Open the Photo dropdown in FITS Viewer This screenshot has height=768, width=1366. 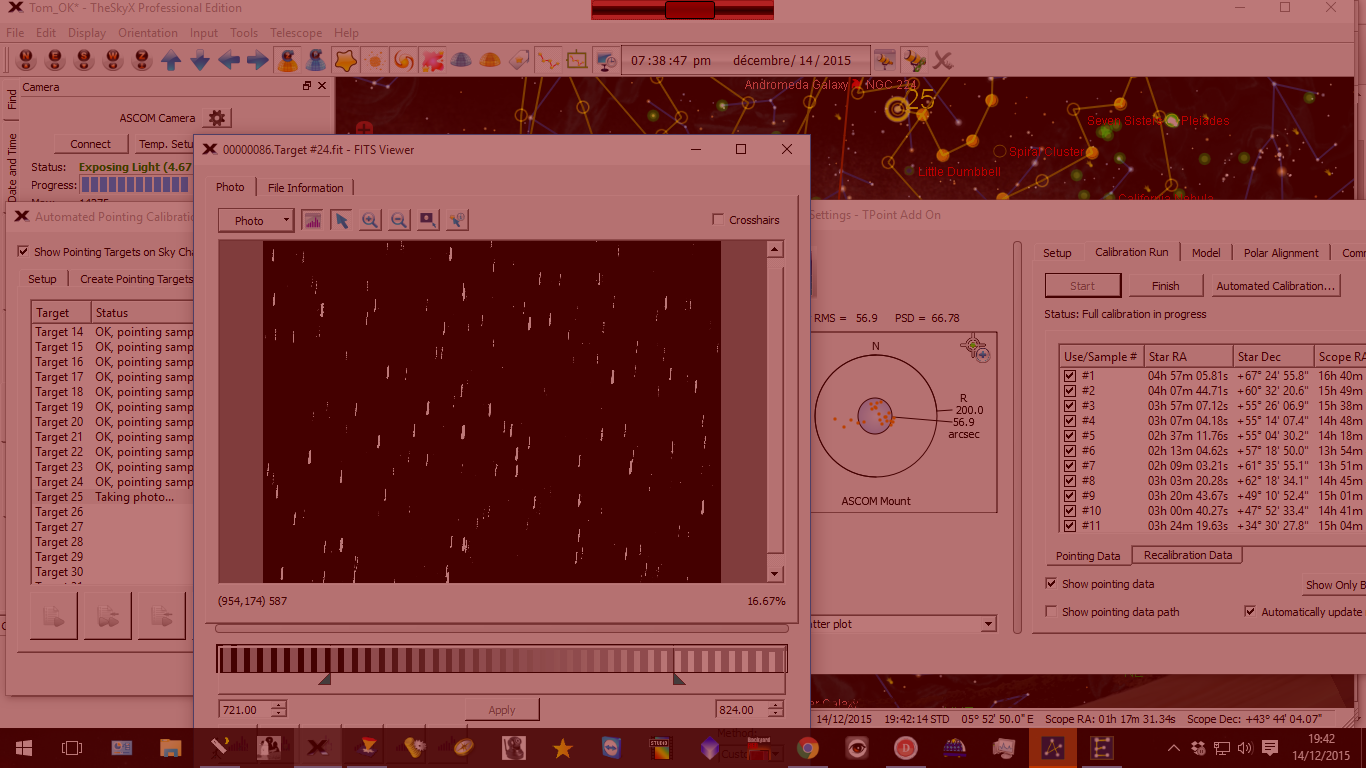(256, 220)
